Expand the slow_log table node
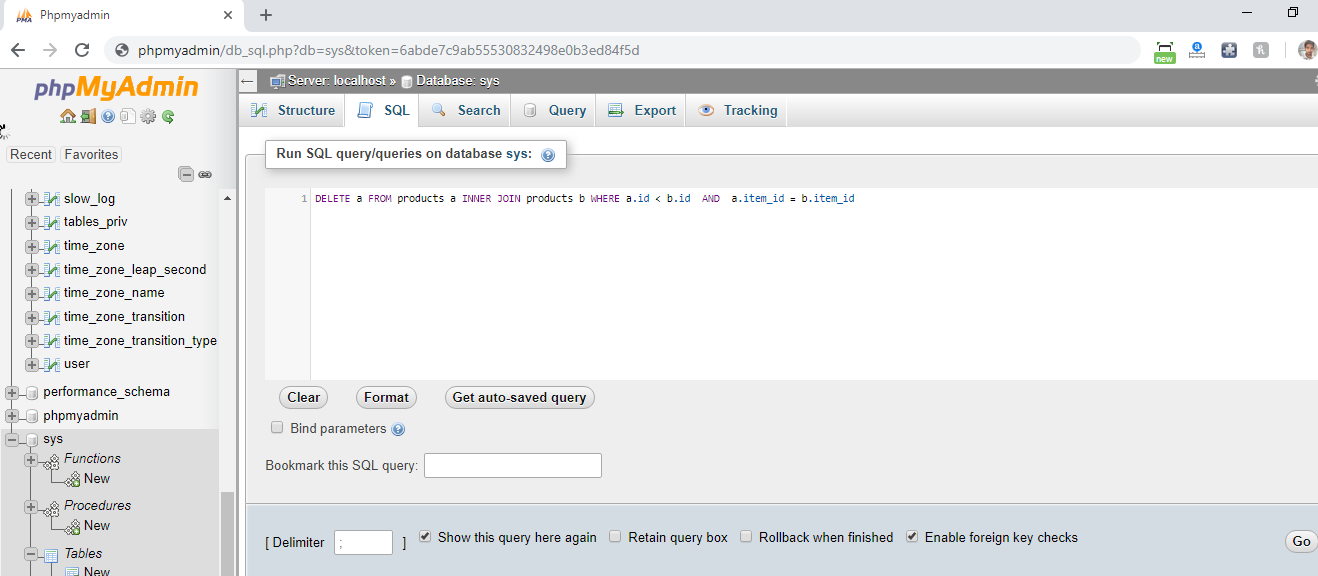Screen dimensions: 1318x576 (x=31, y=199)
